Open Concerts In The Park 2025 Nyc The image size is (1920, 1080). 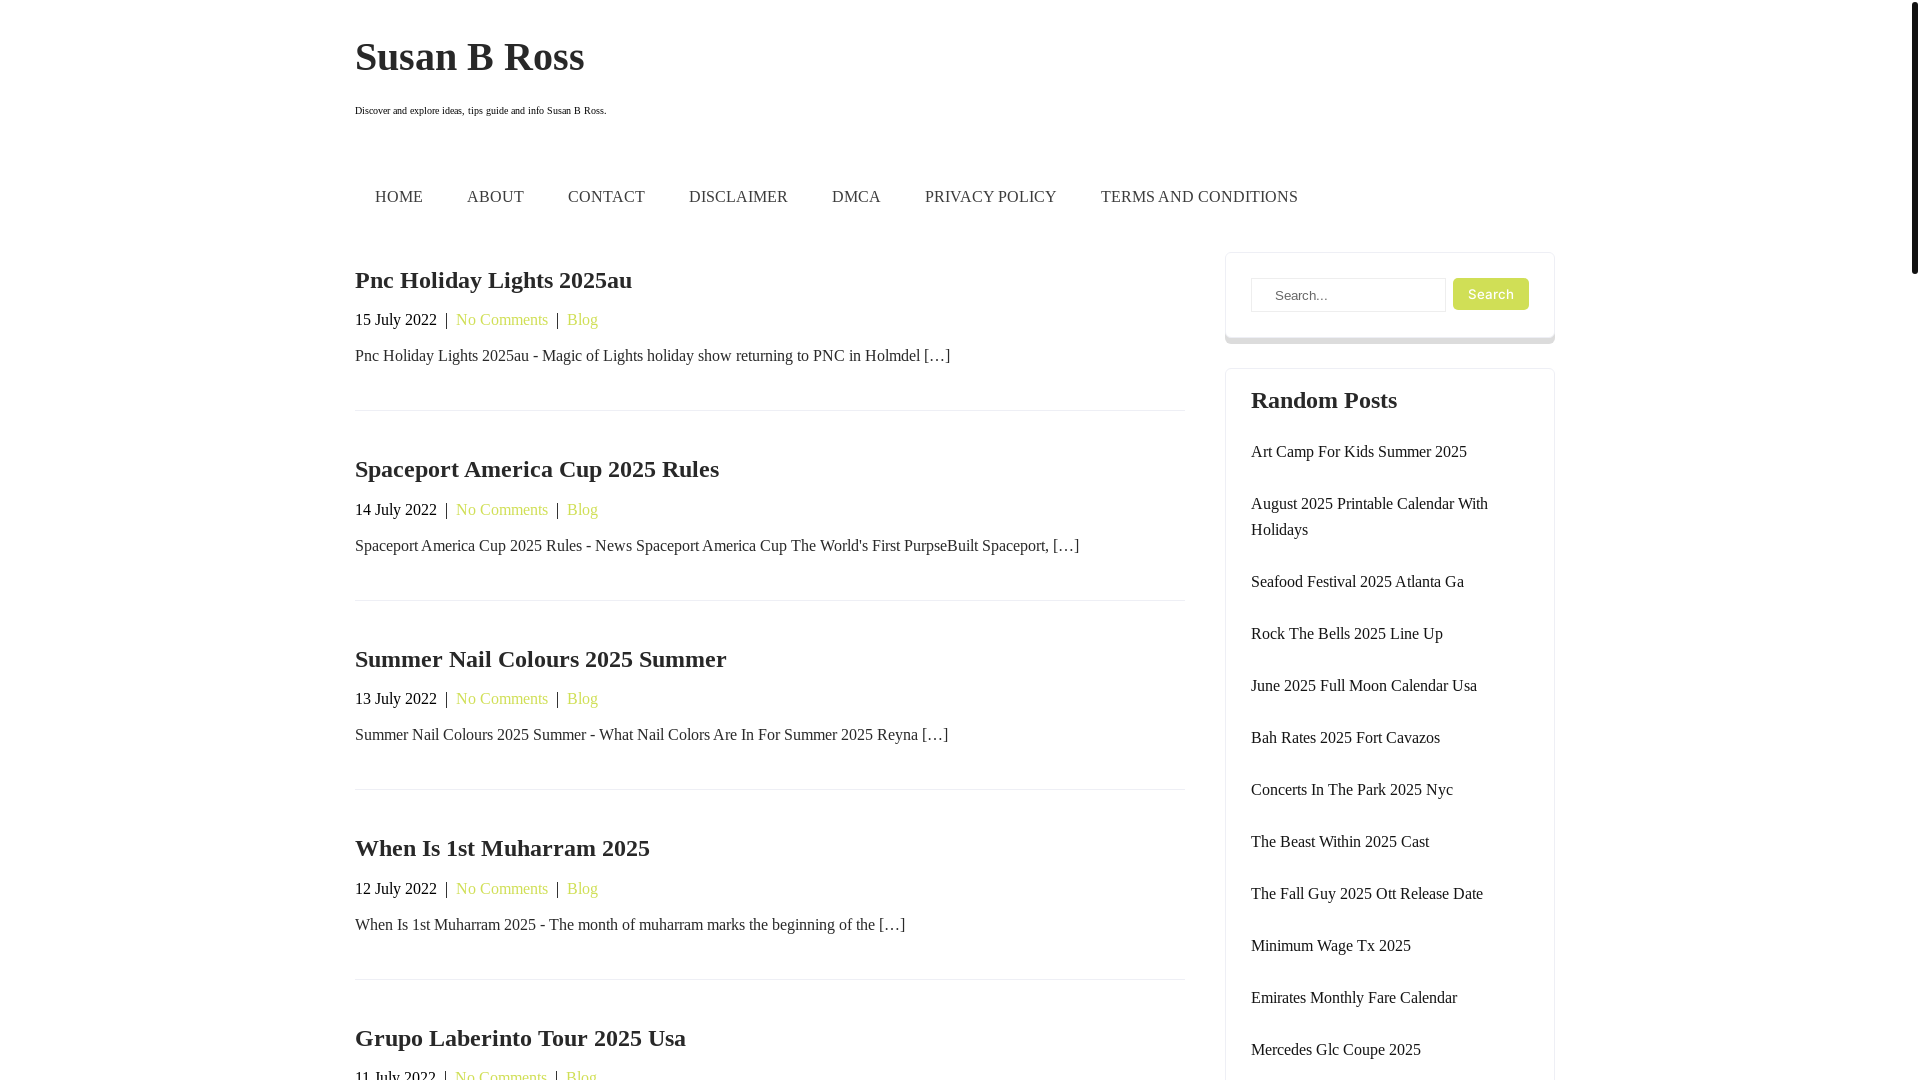click(x=1351, y=790)
